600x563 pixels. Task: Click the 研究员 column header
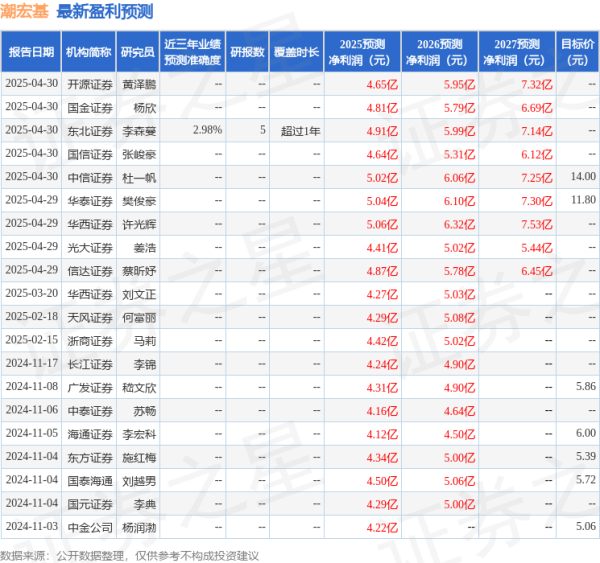click(x=138, y=51)
